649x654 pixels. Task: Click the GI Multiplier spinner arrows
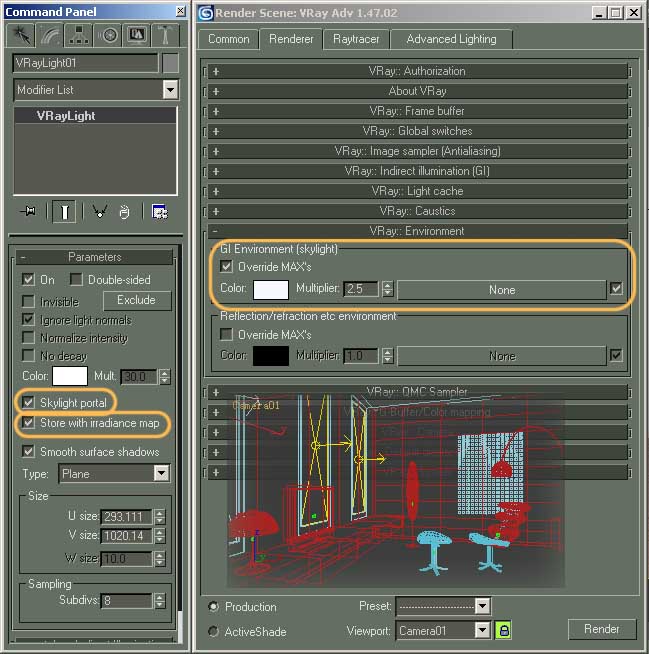[387, 289]
